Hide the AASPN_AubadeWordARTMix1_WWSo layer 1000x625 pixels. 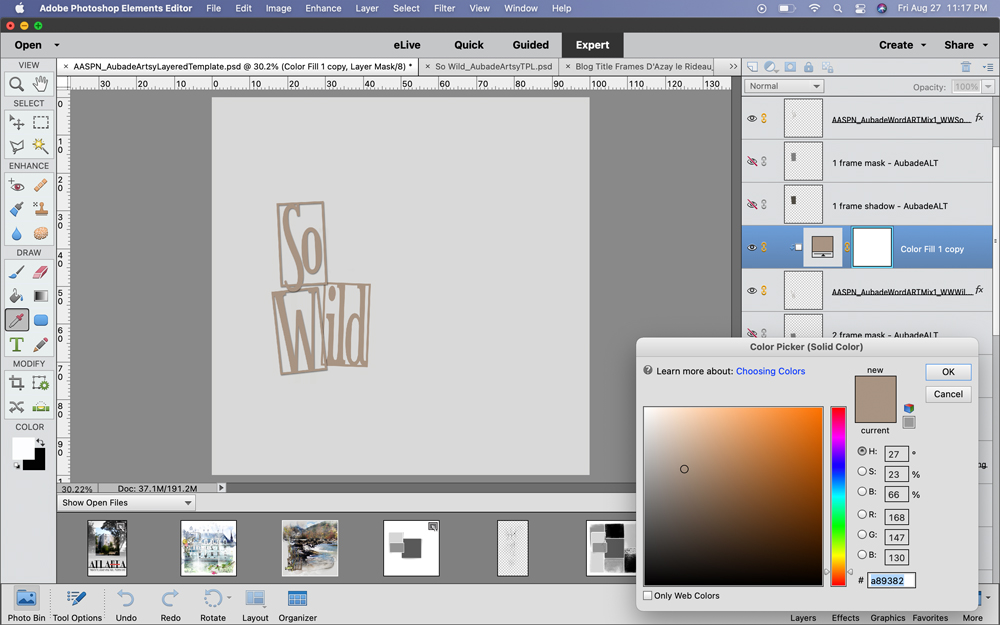752,119
